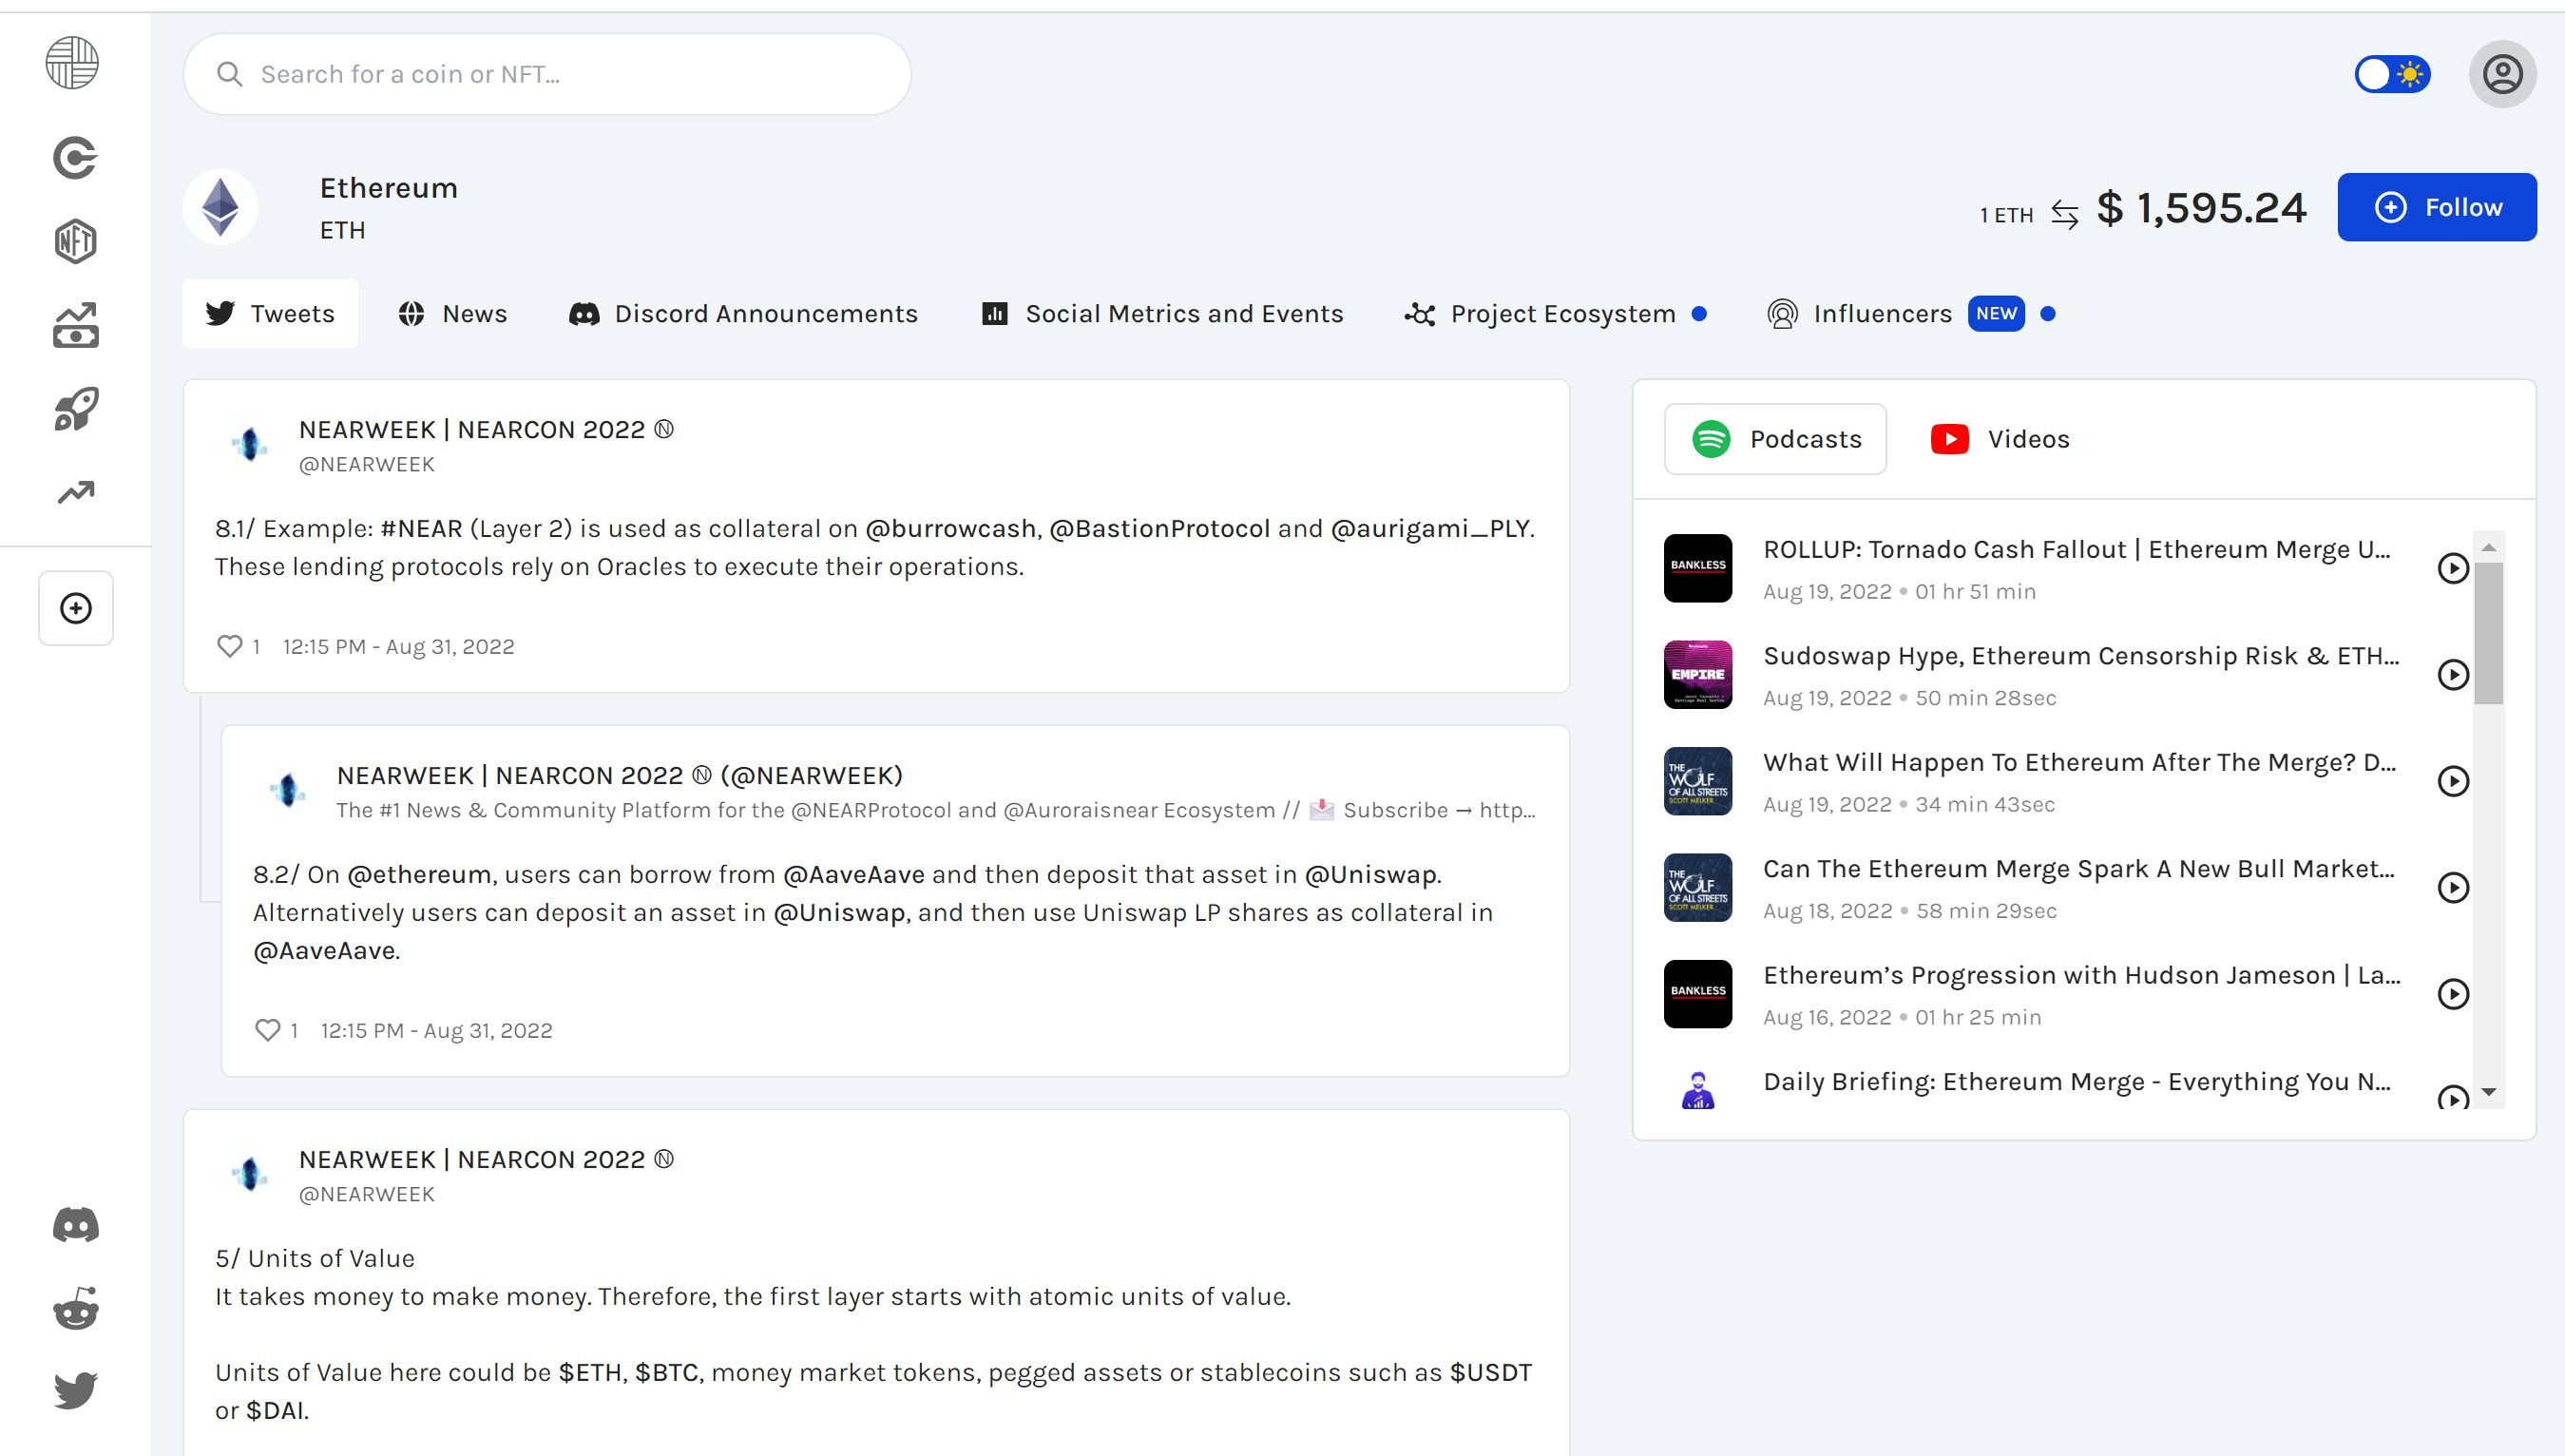Viewport: 2565px width, 1456px height.
Task: Click Wolf of All Streets thumbnail Aug 18
Action: click(1698, 888)
